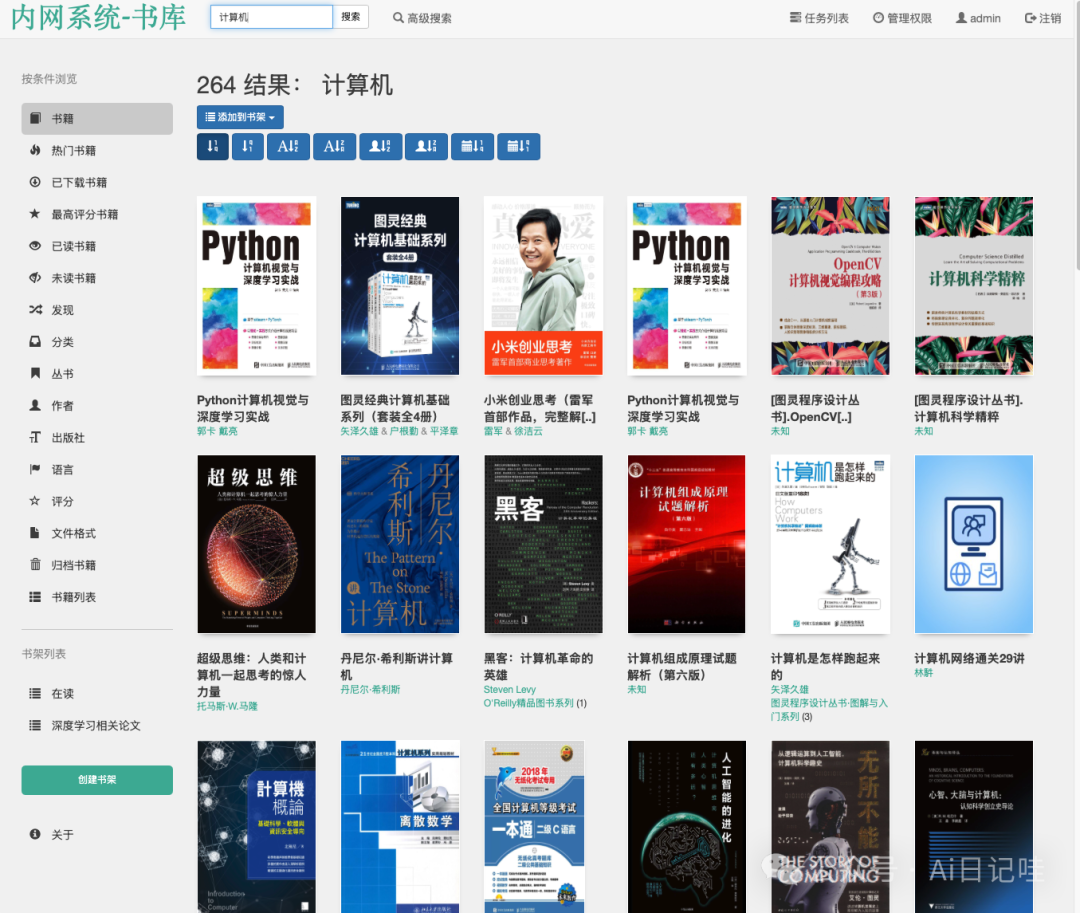Focus the search field containing 计算机
The width and height of the screenshot is (1080, 913).
271,17
